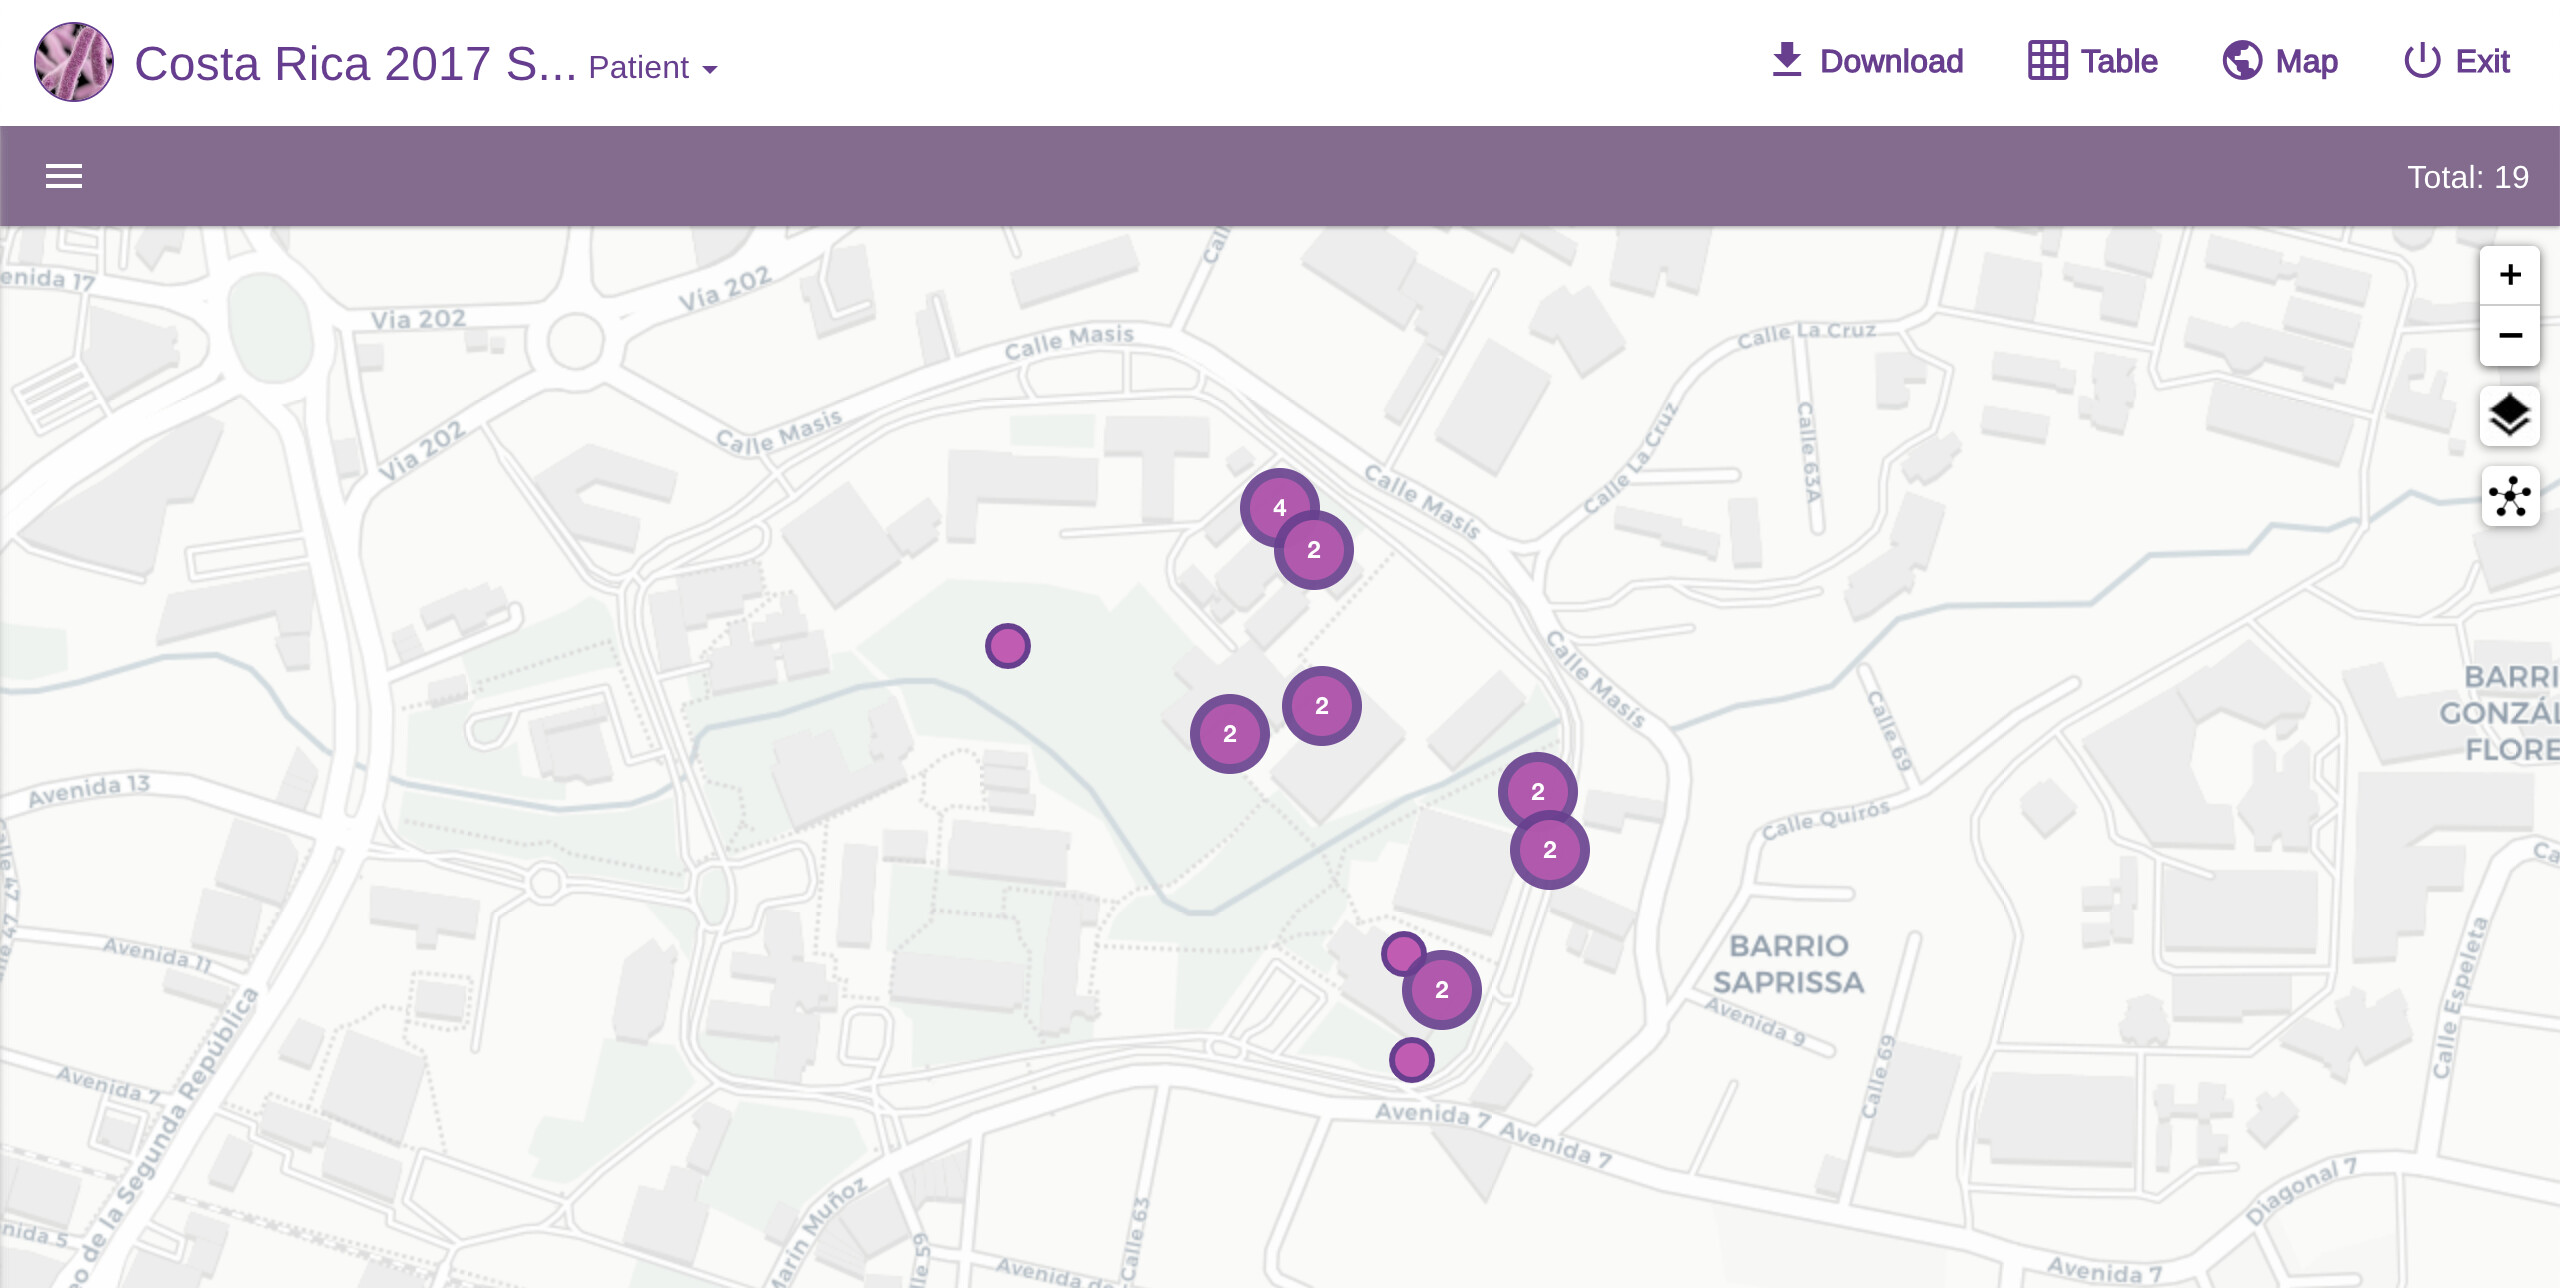Switch to Table view
Screen dimensions: 2560x1288
[2118, 61]
